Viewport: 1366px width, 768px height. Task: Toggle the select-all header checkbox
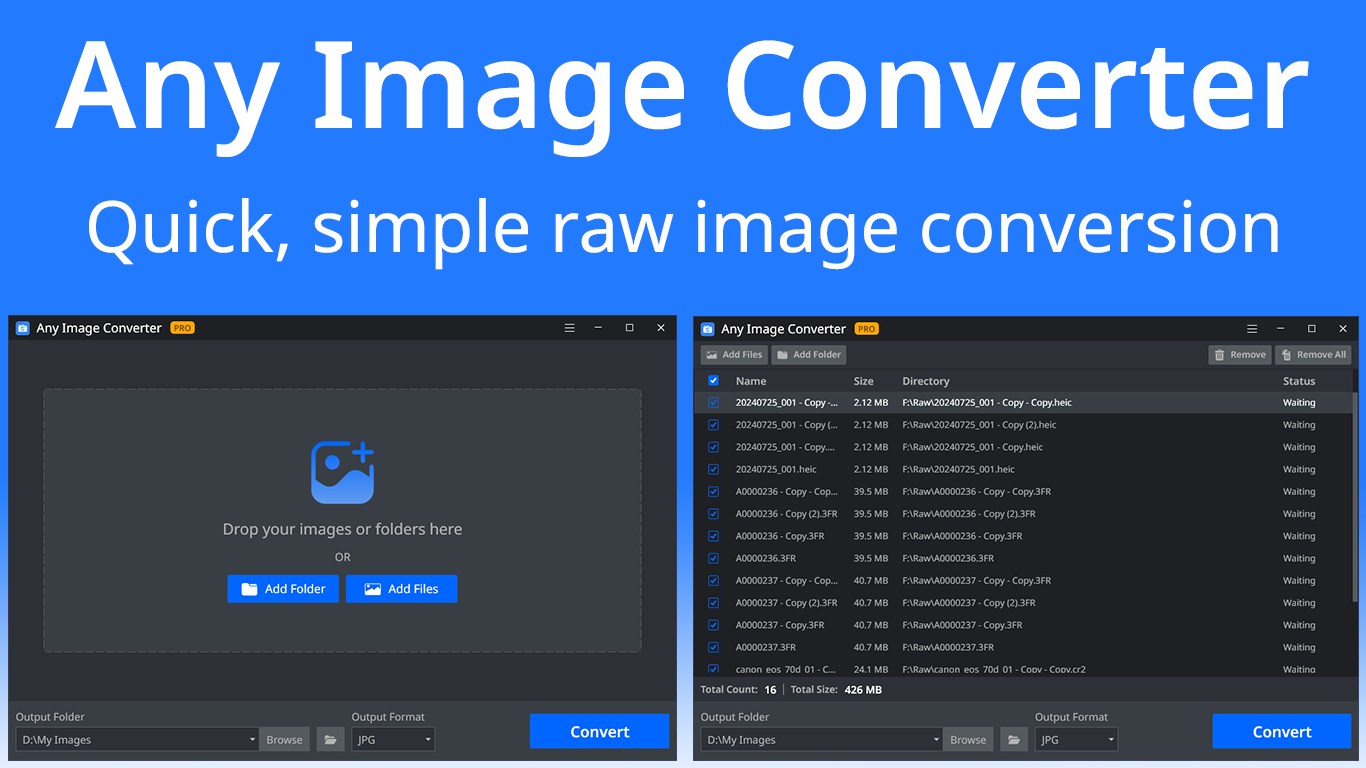[x=713, y=381]
